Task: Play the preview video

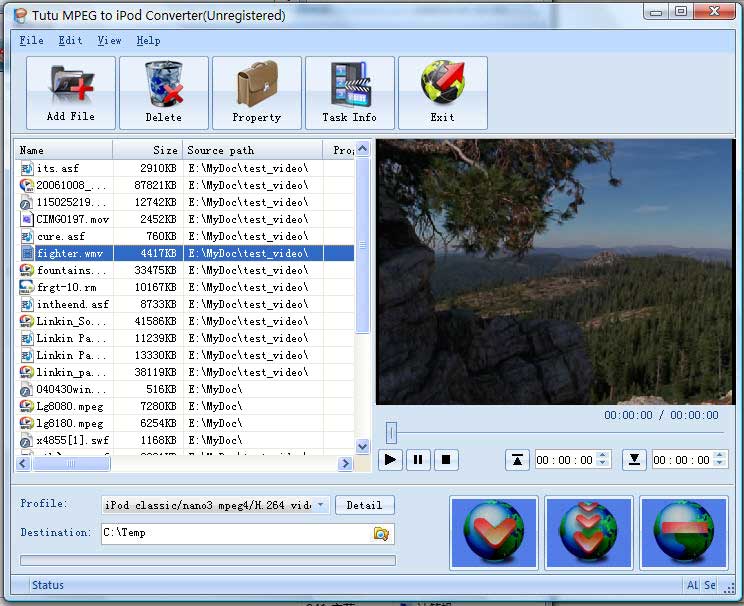Action: point(390,459)
